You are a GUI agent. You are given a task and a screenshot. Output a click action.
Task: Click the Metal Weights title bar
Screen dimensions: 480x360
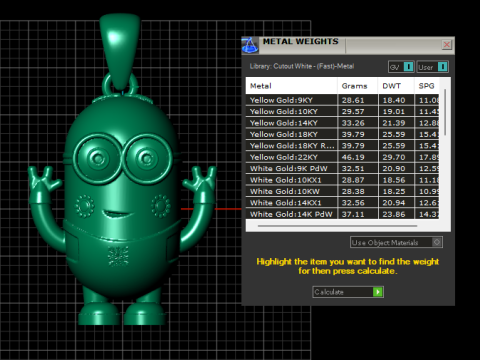point(348,46)
